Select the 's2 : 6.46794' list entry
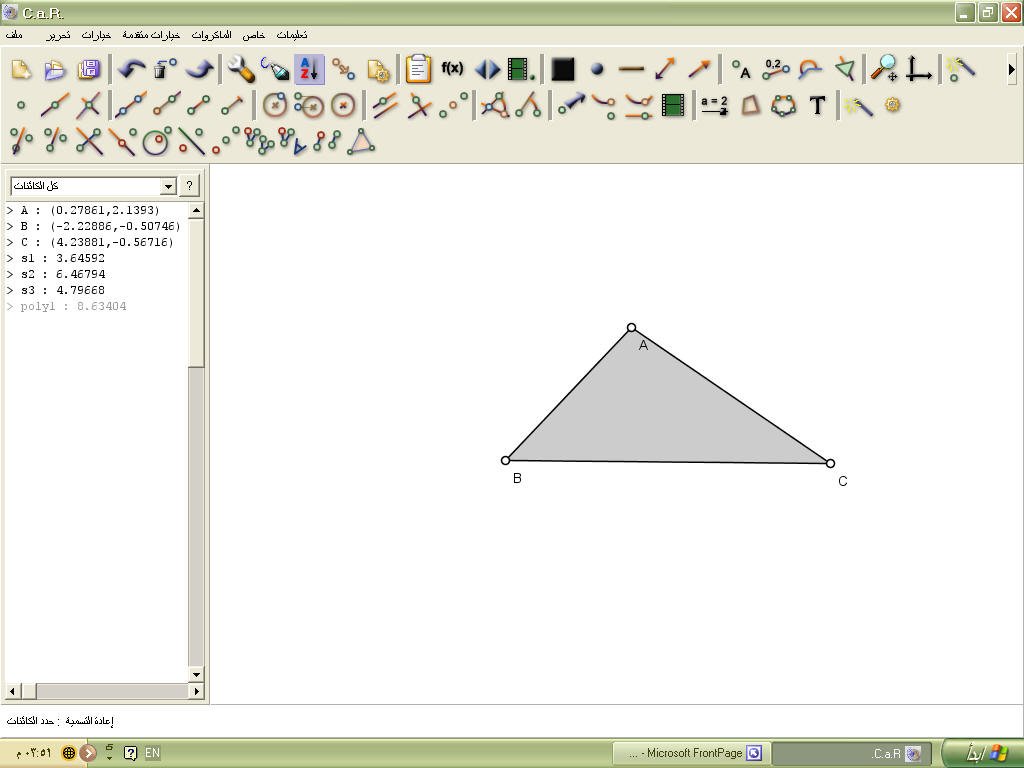The image size is (1024, 768). (x=56, y=274)
